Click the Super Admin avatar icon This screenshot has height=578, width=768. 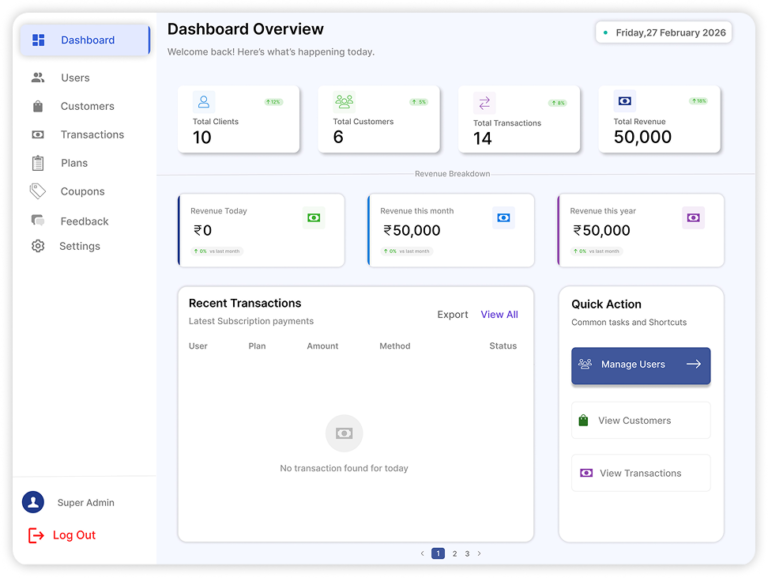[33, 502]
